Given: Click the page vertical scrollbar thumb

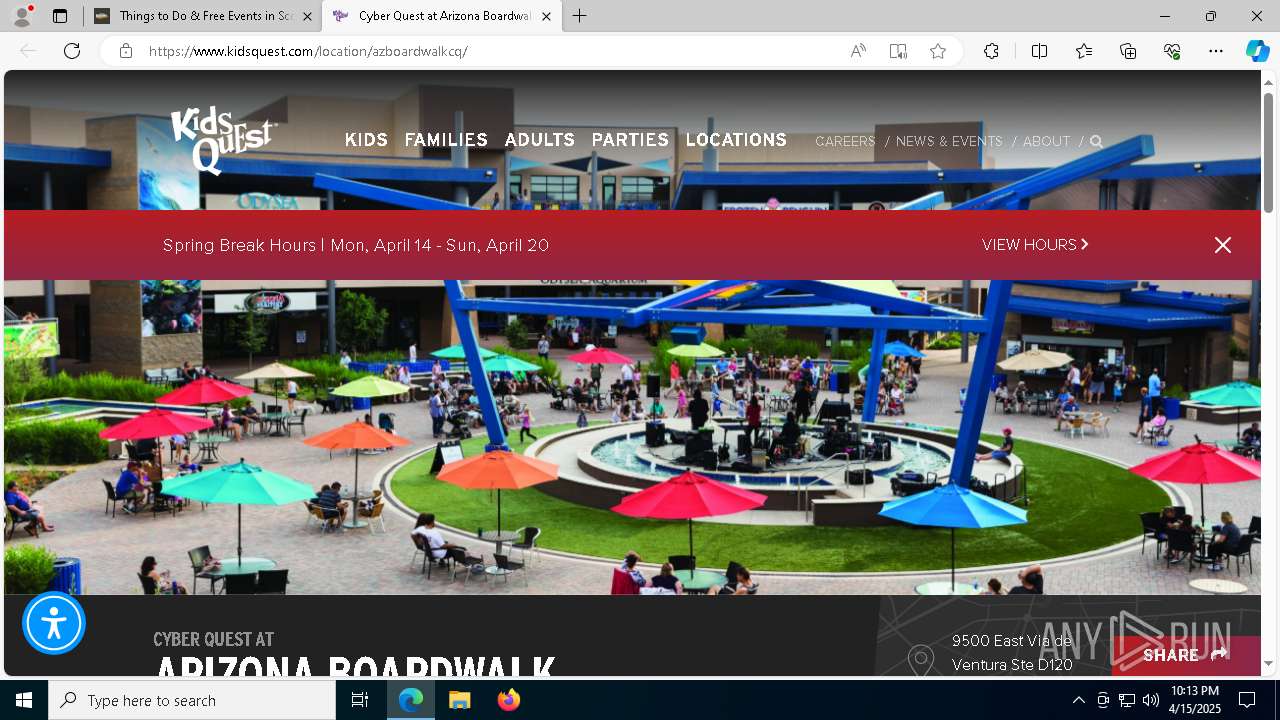Looking at the screenshot, I should 1269,152.
